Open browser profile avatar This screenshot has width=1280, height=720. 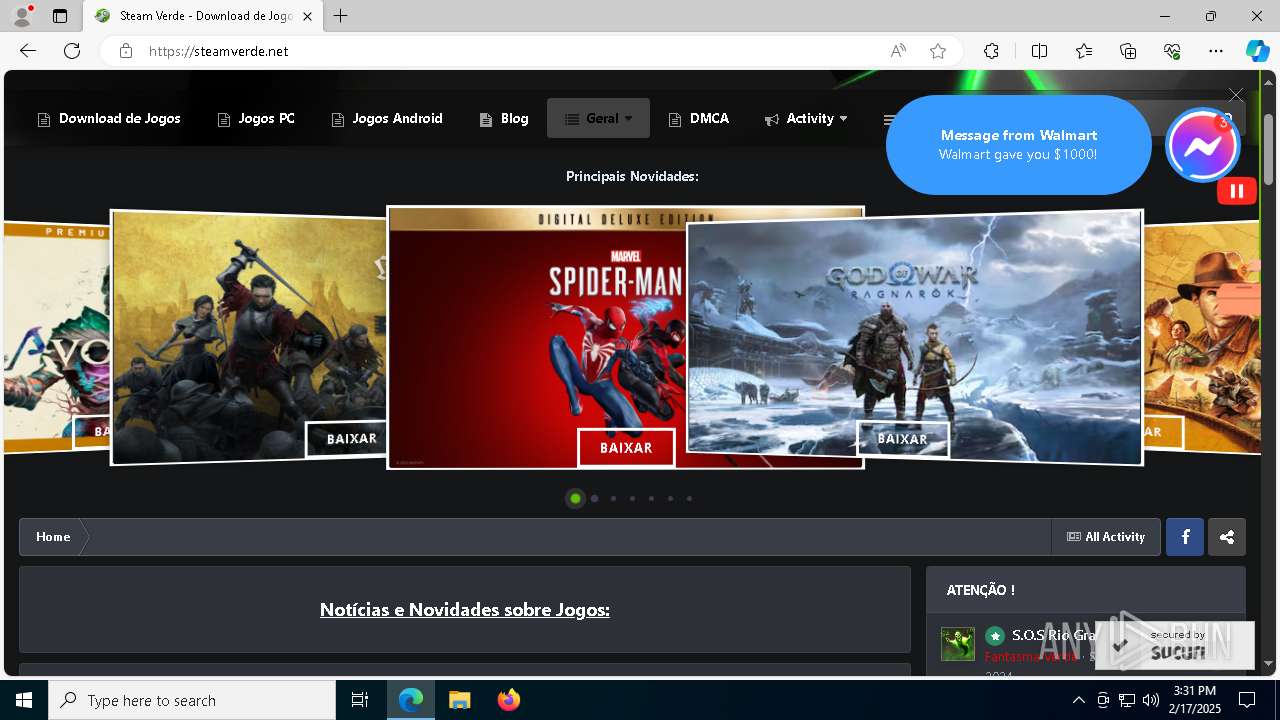pyautogui.click(x=22, y=16)
